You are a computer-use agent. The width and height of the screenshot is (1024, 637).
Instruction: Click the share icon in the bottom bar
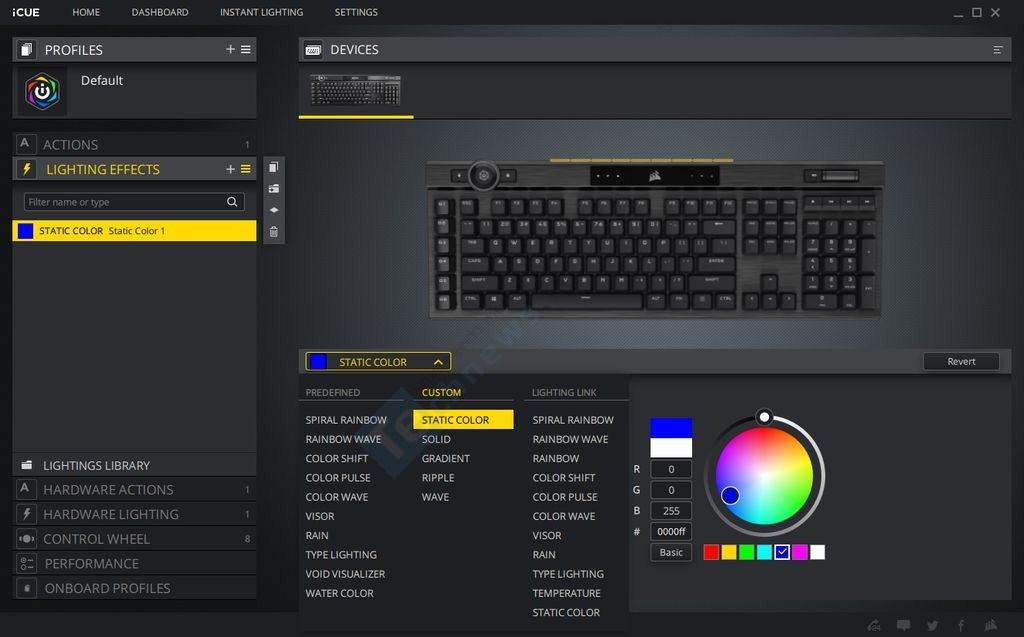tap(874, 625)
